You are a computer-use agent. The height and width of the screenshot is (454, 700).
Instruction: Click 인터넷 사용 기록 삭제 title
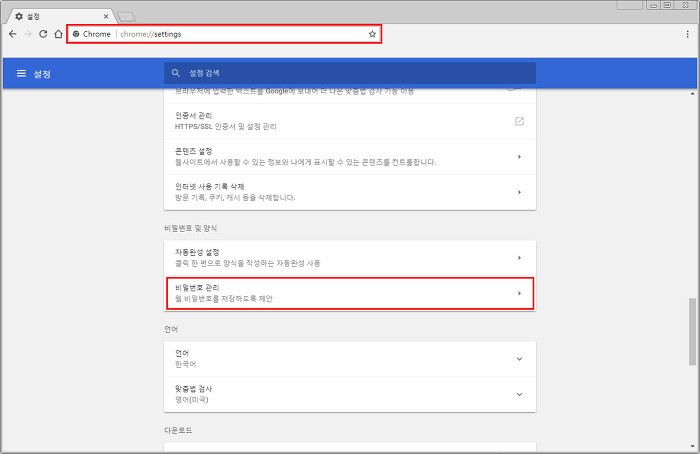pos(209,187)
